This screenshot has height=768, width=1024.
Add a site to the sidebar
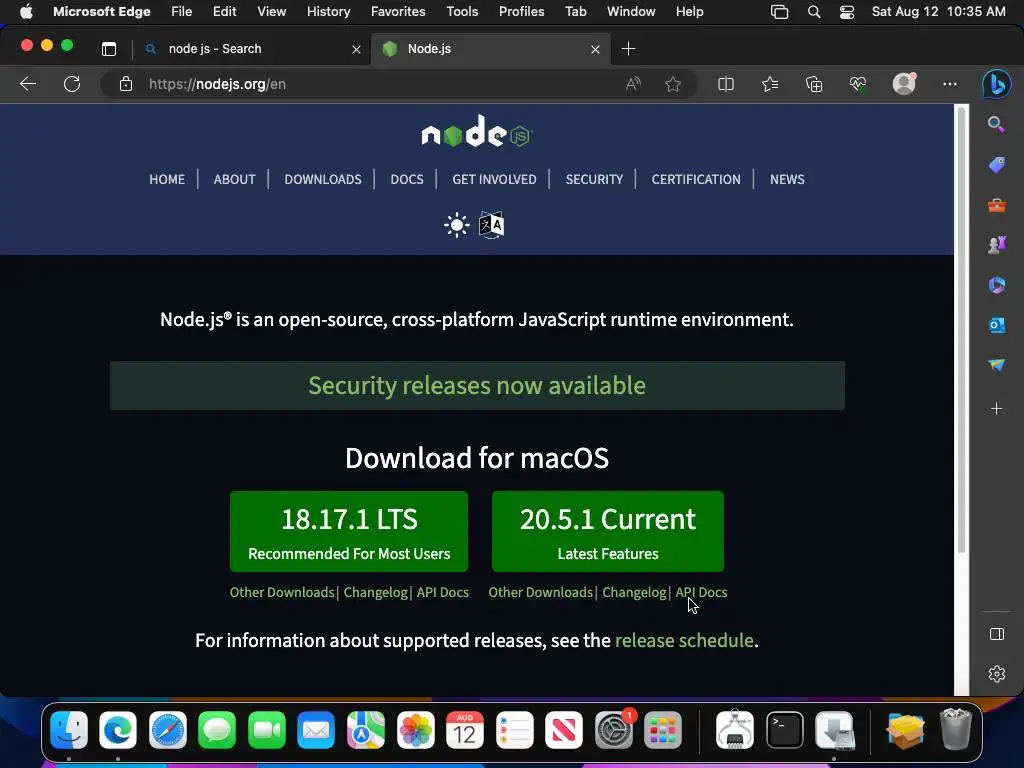click(x=996, y=409)
